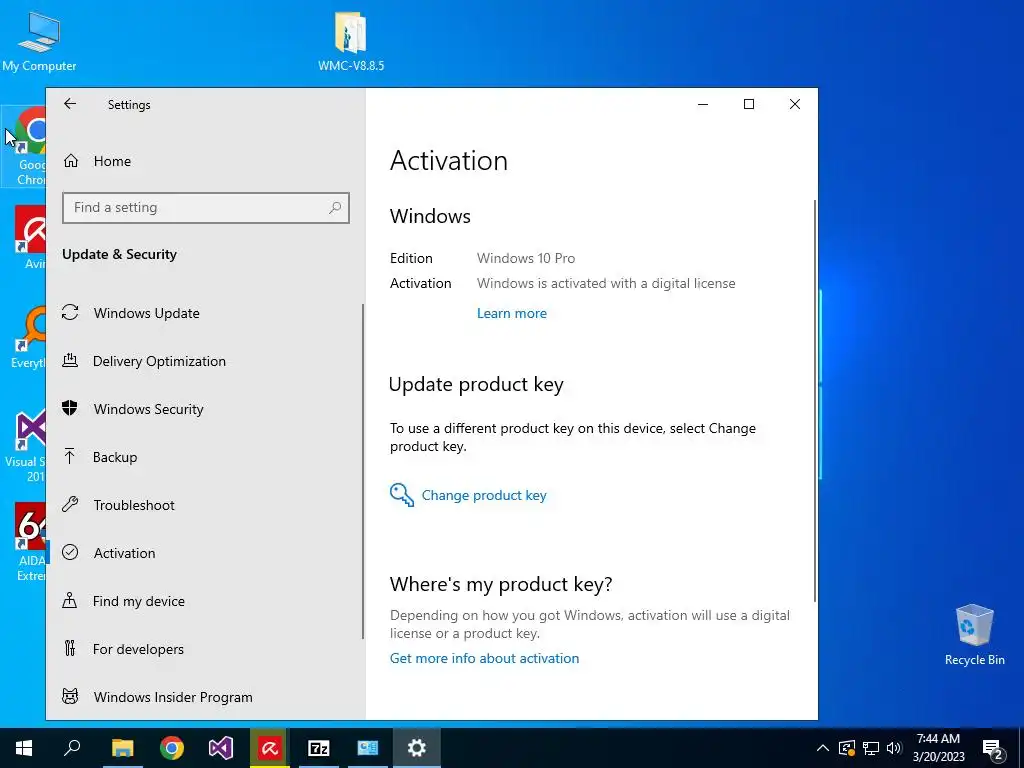This screenshot has width=1024, height=768.
Task: Select the Visual Studio desktop shortcut
Action: pos(25,446)
